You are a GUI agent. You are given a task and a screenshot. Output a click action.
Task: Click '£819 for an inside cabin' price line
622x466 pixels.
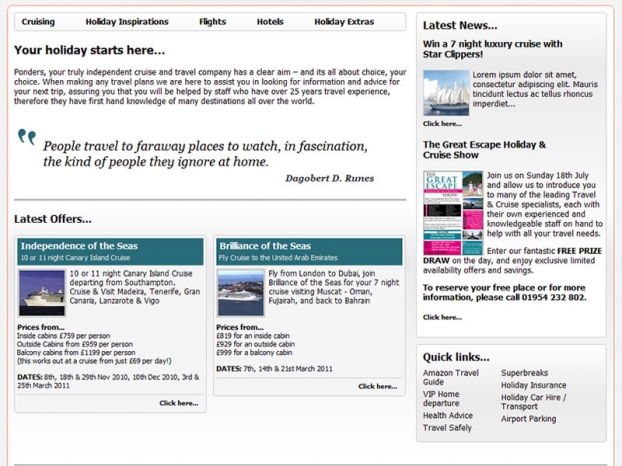point(253,336)
